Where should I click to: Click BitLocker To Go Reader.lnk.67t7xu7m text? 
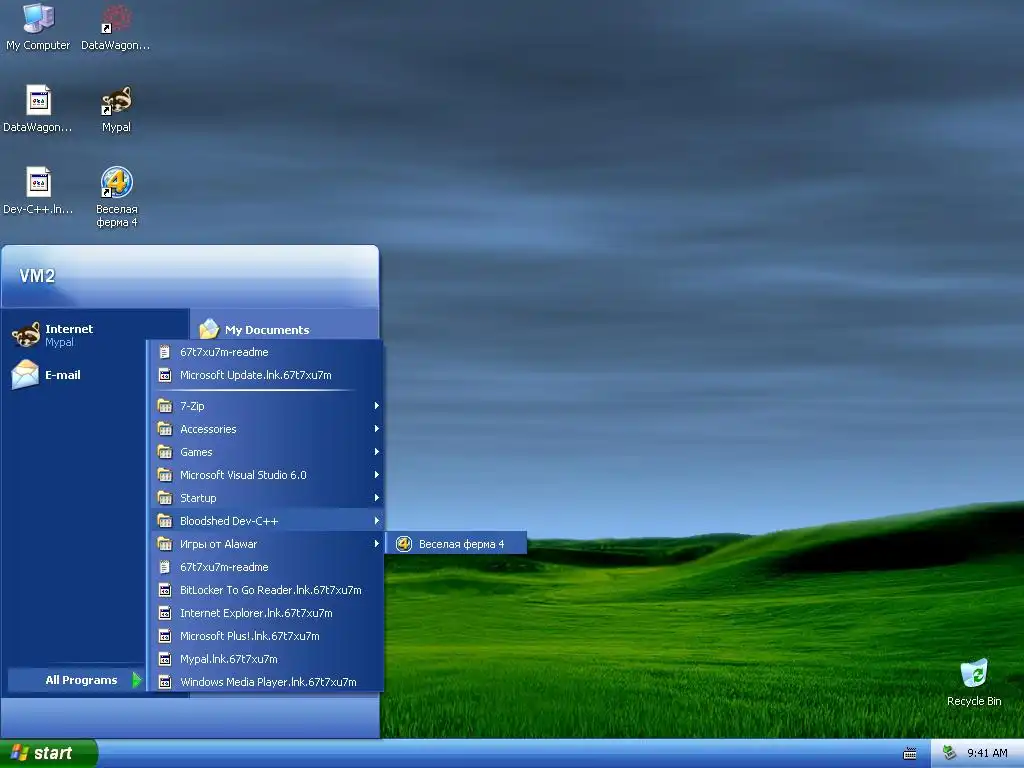(x=270, y=590)
